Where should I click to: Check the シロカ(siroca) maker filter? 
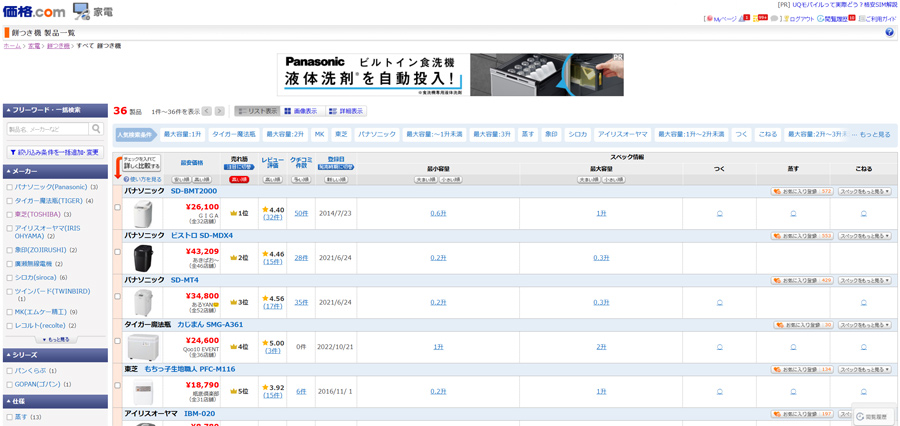click(9, 278)
